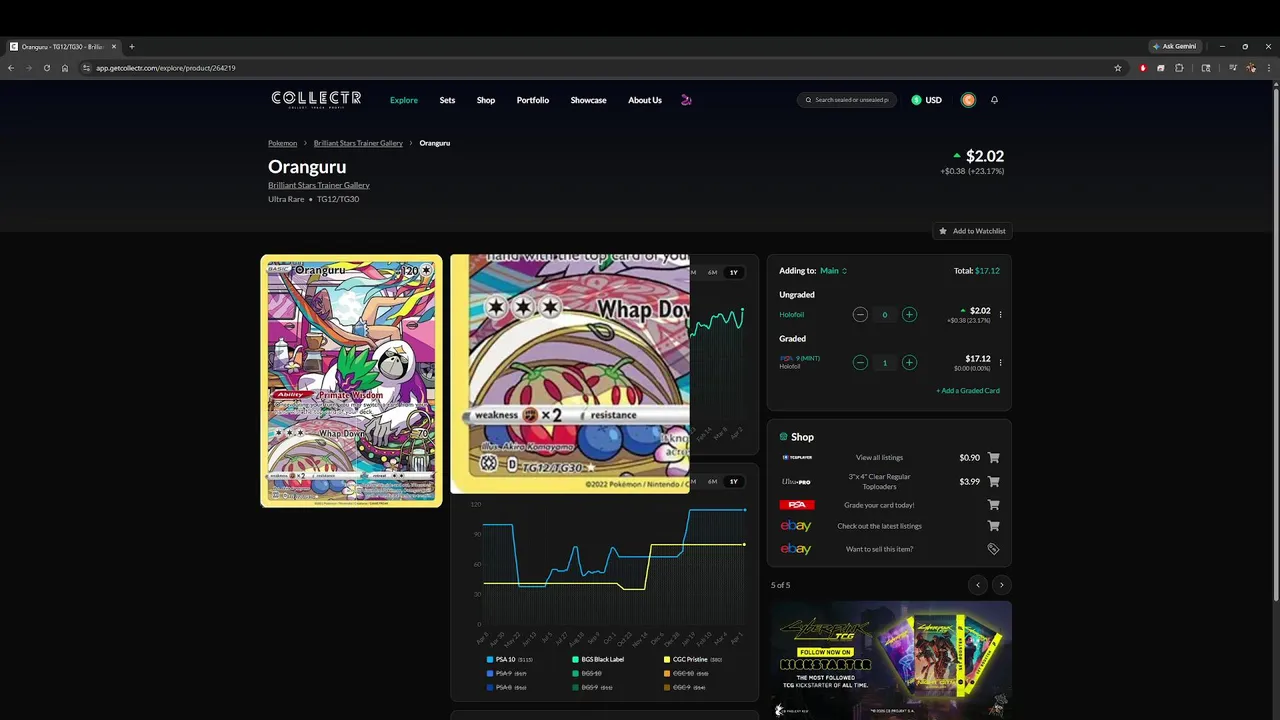Increase PSA 9 graded quantity

(909, 363)
